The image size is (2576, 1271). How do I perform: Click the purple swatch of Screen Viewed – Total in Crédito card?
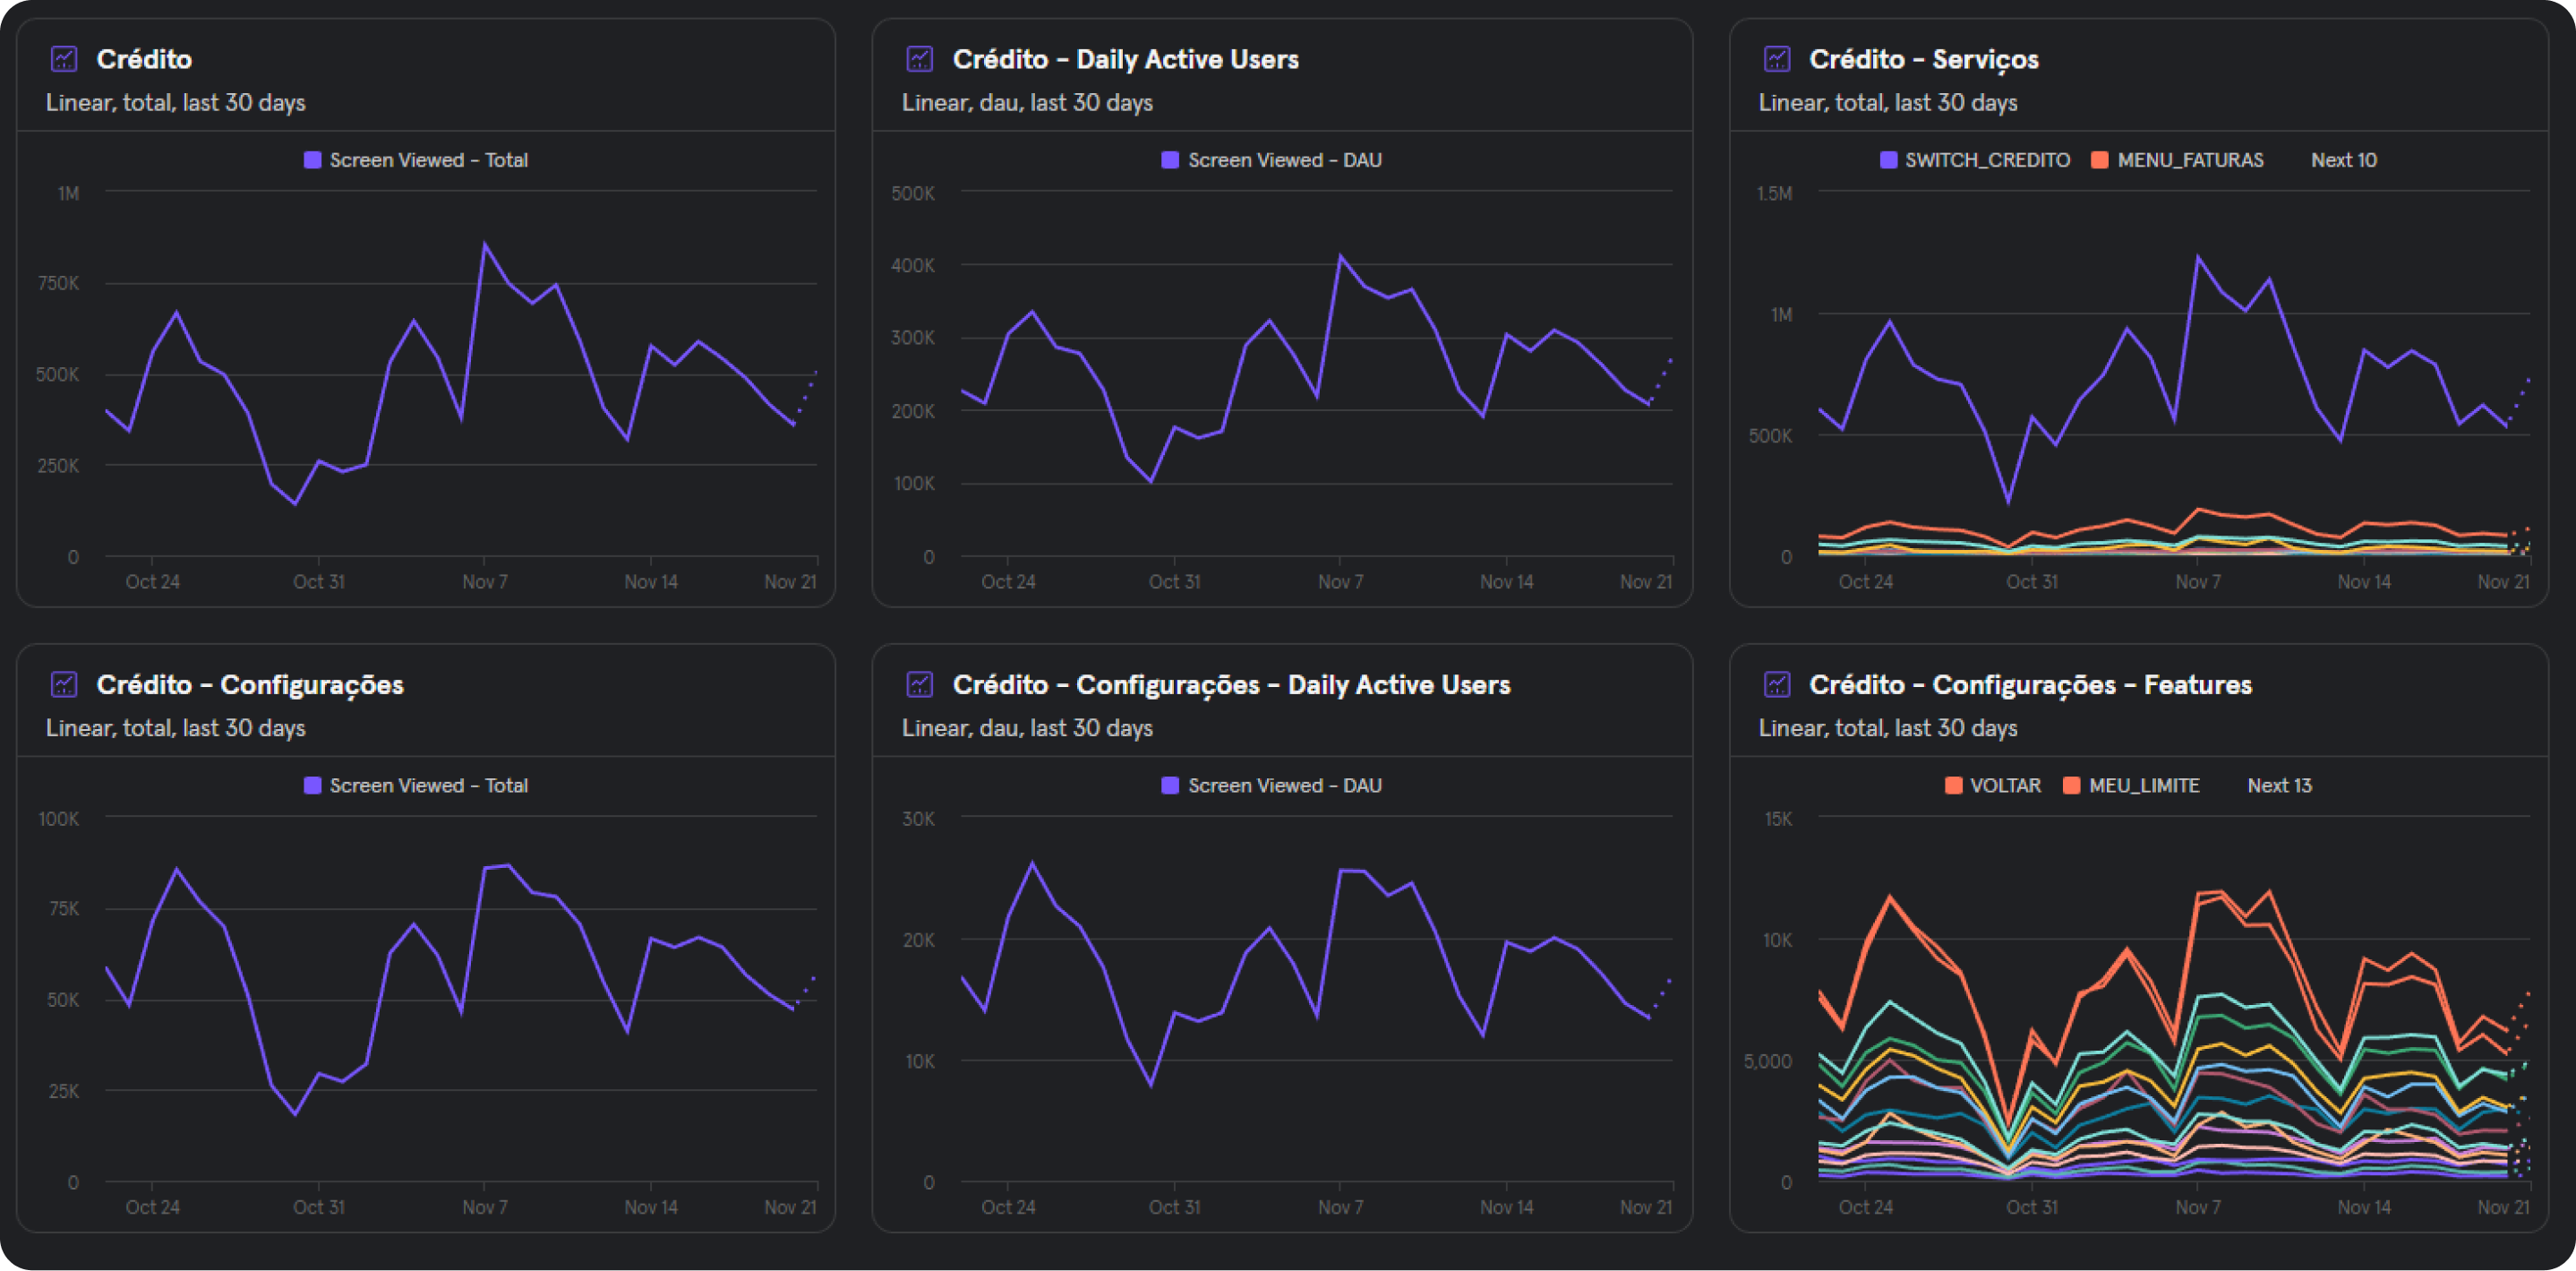click(312, 160)
